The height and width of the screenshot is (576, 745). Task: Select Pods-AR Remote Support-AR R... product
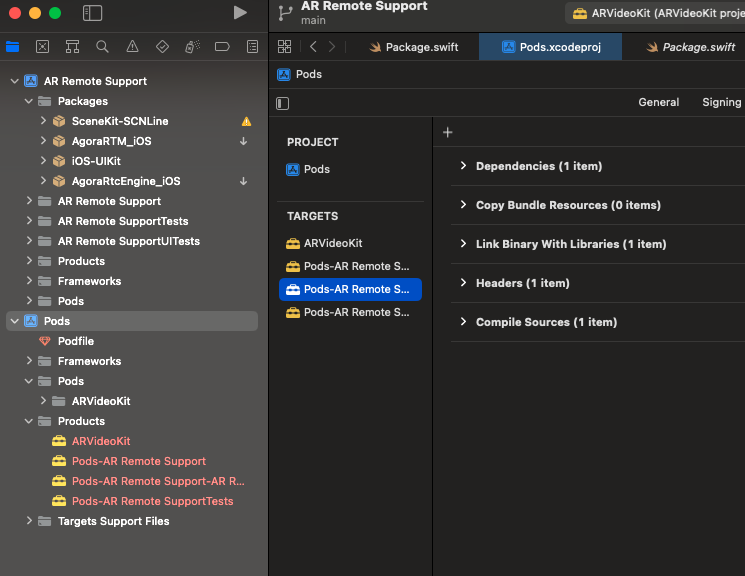(132, 481)
